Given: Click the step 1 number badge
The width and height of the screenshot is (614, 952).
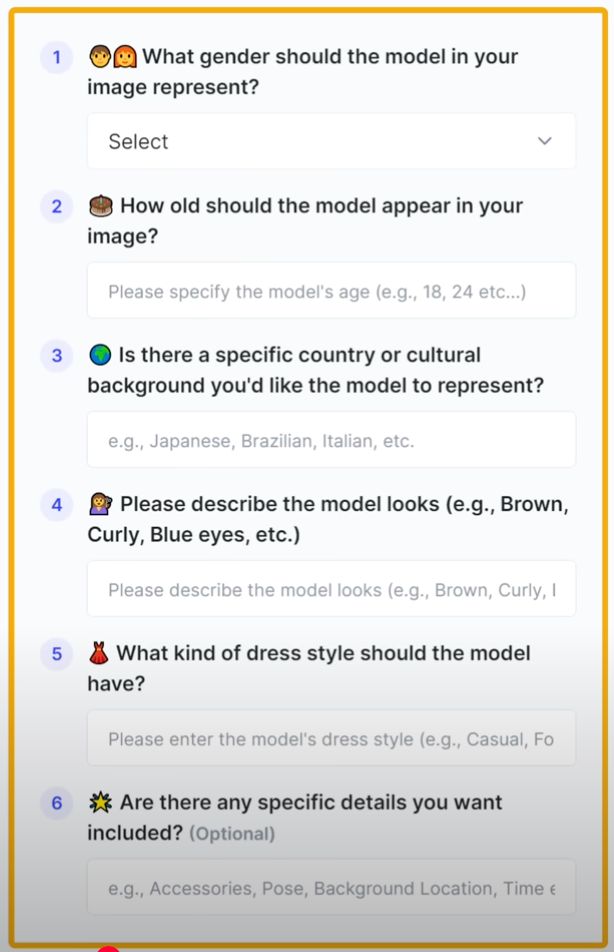Looking at the screenshot, I should (57, 57).
